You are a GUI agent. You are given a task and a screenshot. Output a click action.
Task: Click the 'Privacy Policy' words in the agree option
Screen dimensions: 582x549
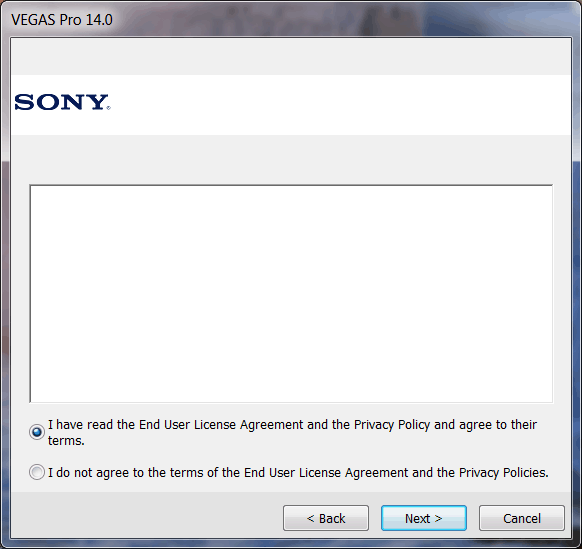392,425
